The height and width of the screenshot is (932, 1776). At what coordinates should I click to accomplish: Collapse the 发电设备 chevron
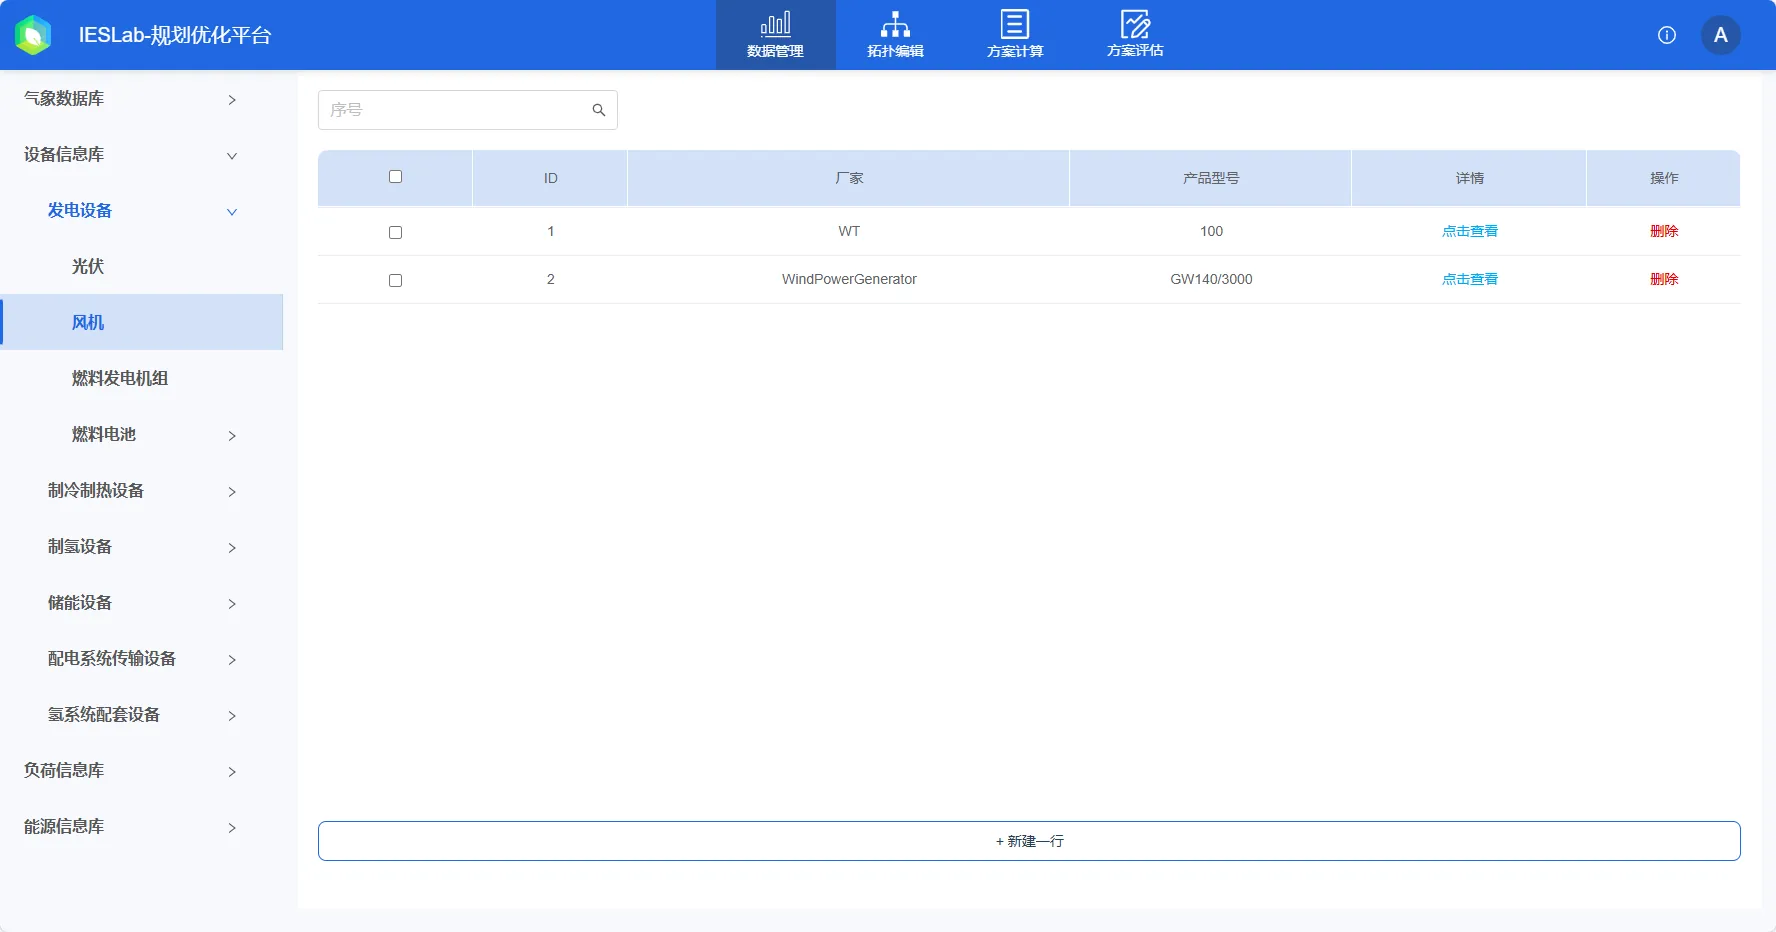tap(232, 211)
